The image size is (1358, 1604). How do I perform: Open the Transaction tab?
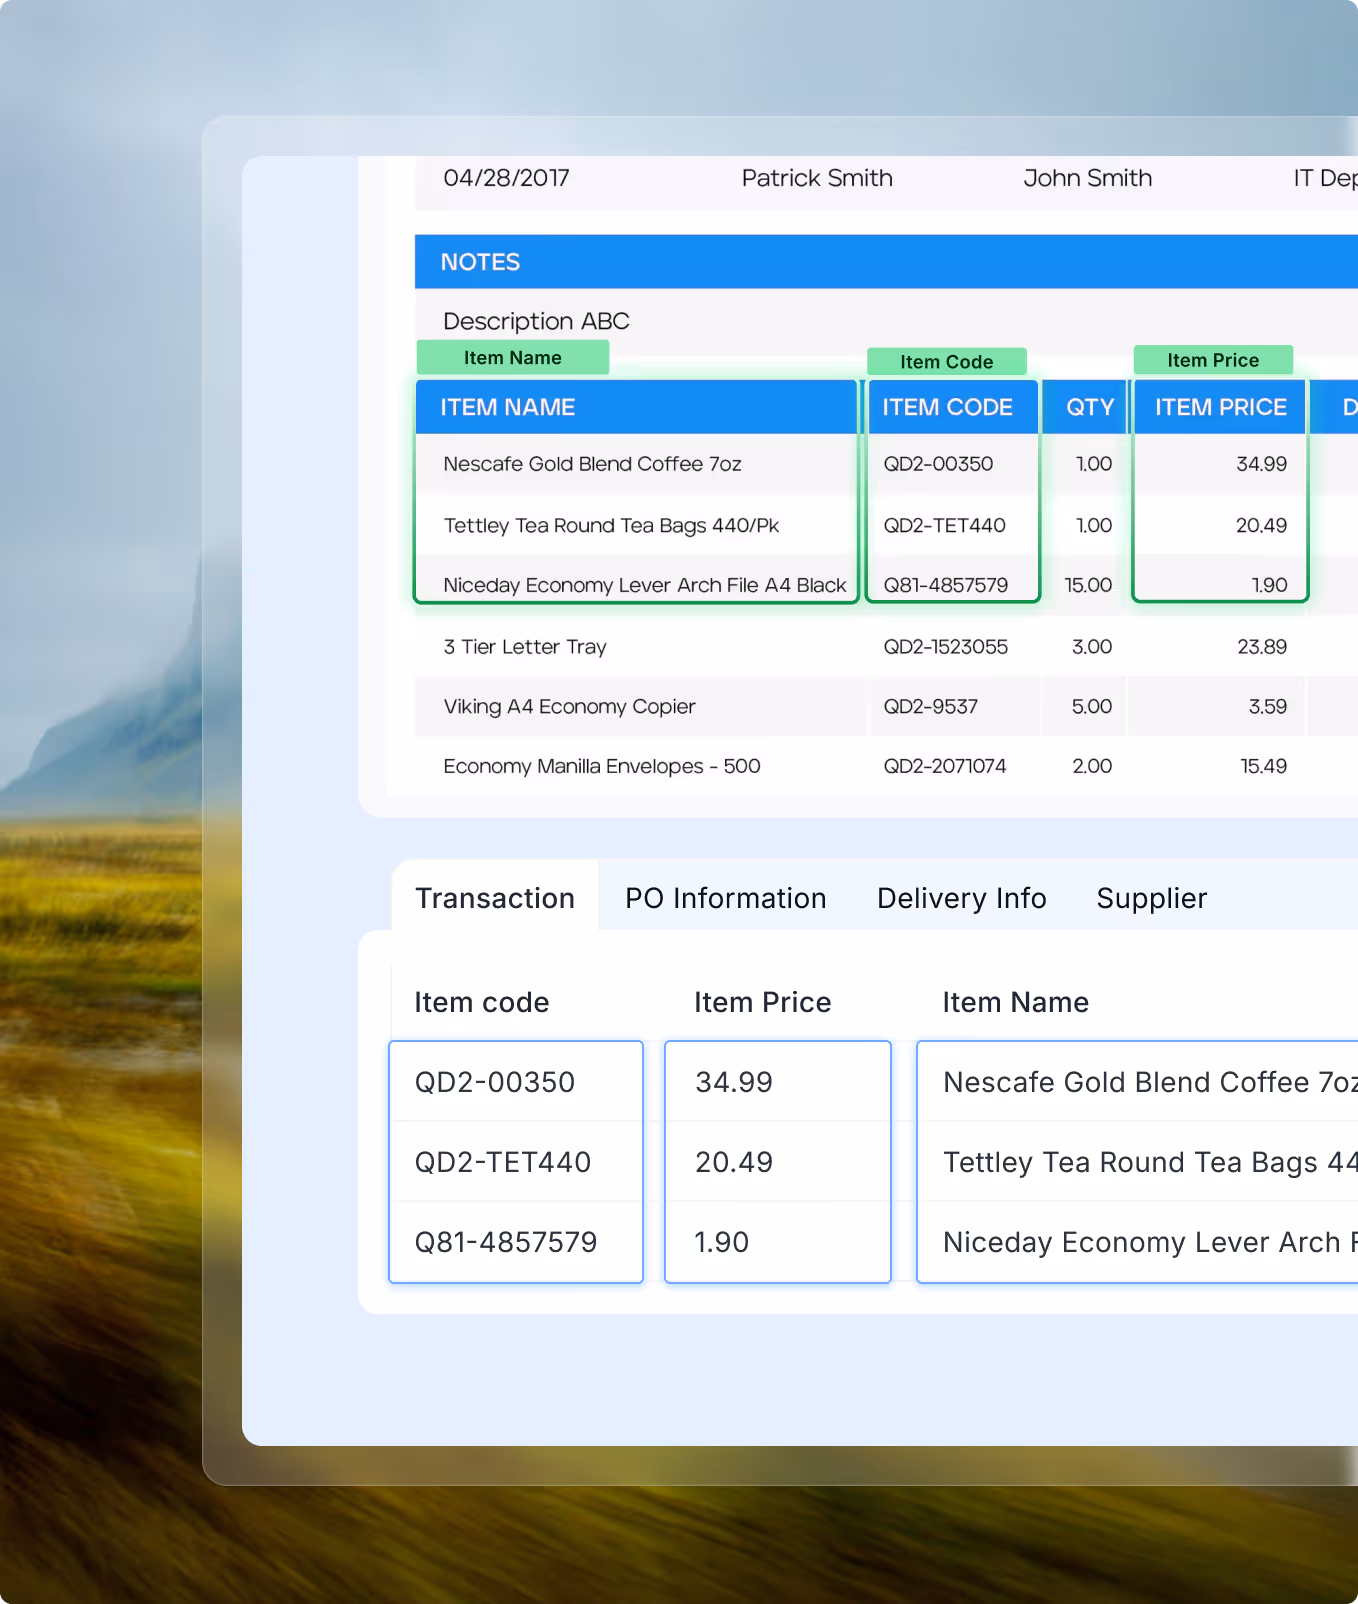pyautogui.click(x=495, y=897)
